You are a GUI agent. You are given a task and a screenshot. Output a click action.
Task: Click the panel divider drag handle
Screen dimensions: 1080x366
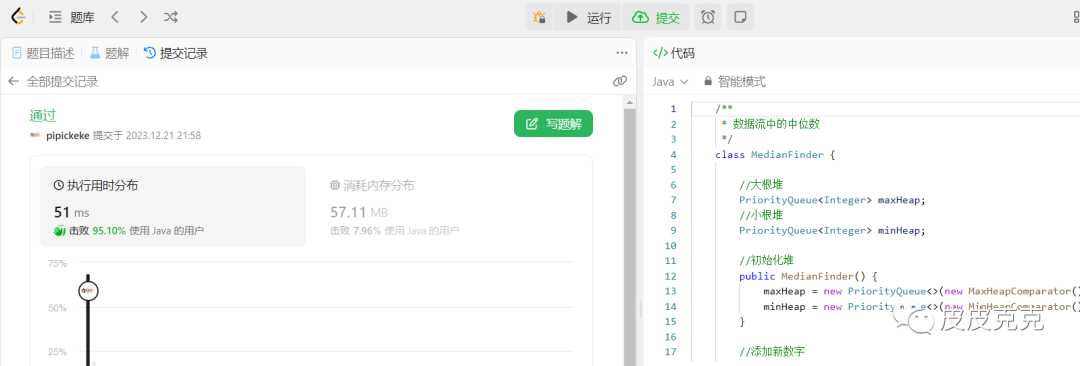pyautogui.click(x=640, y=309)
